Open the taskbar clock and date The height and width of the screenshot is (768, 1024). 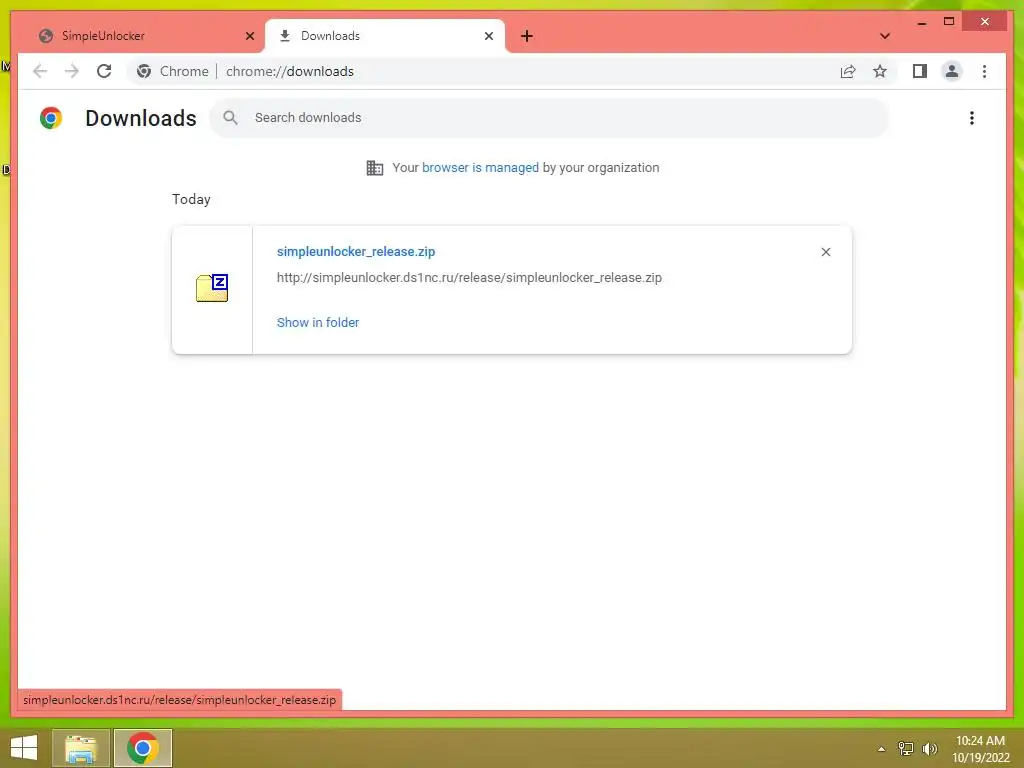tap(980, 749)
